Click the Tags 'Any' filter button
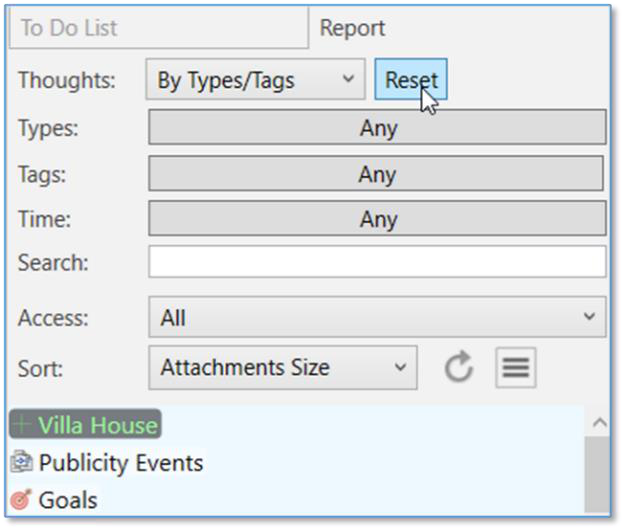The image size is (624, 530). (x=376, y=174)
